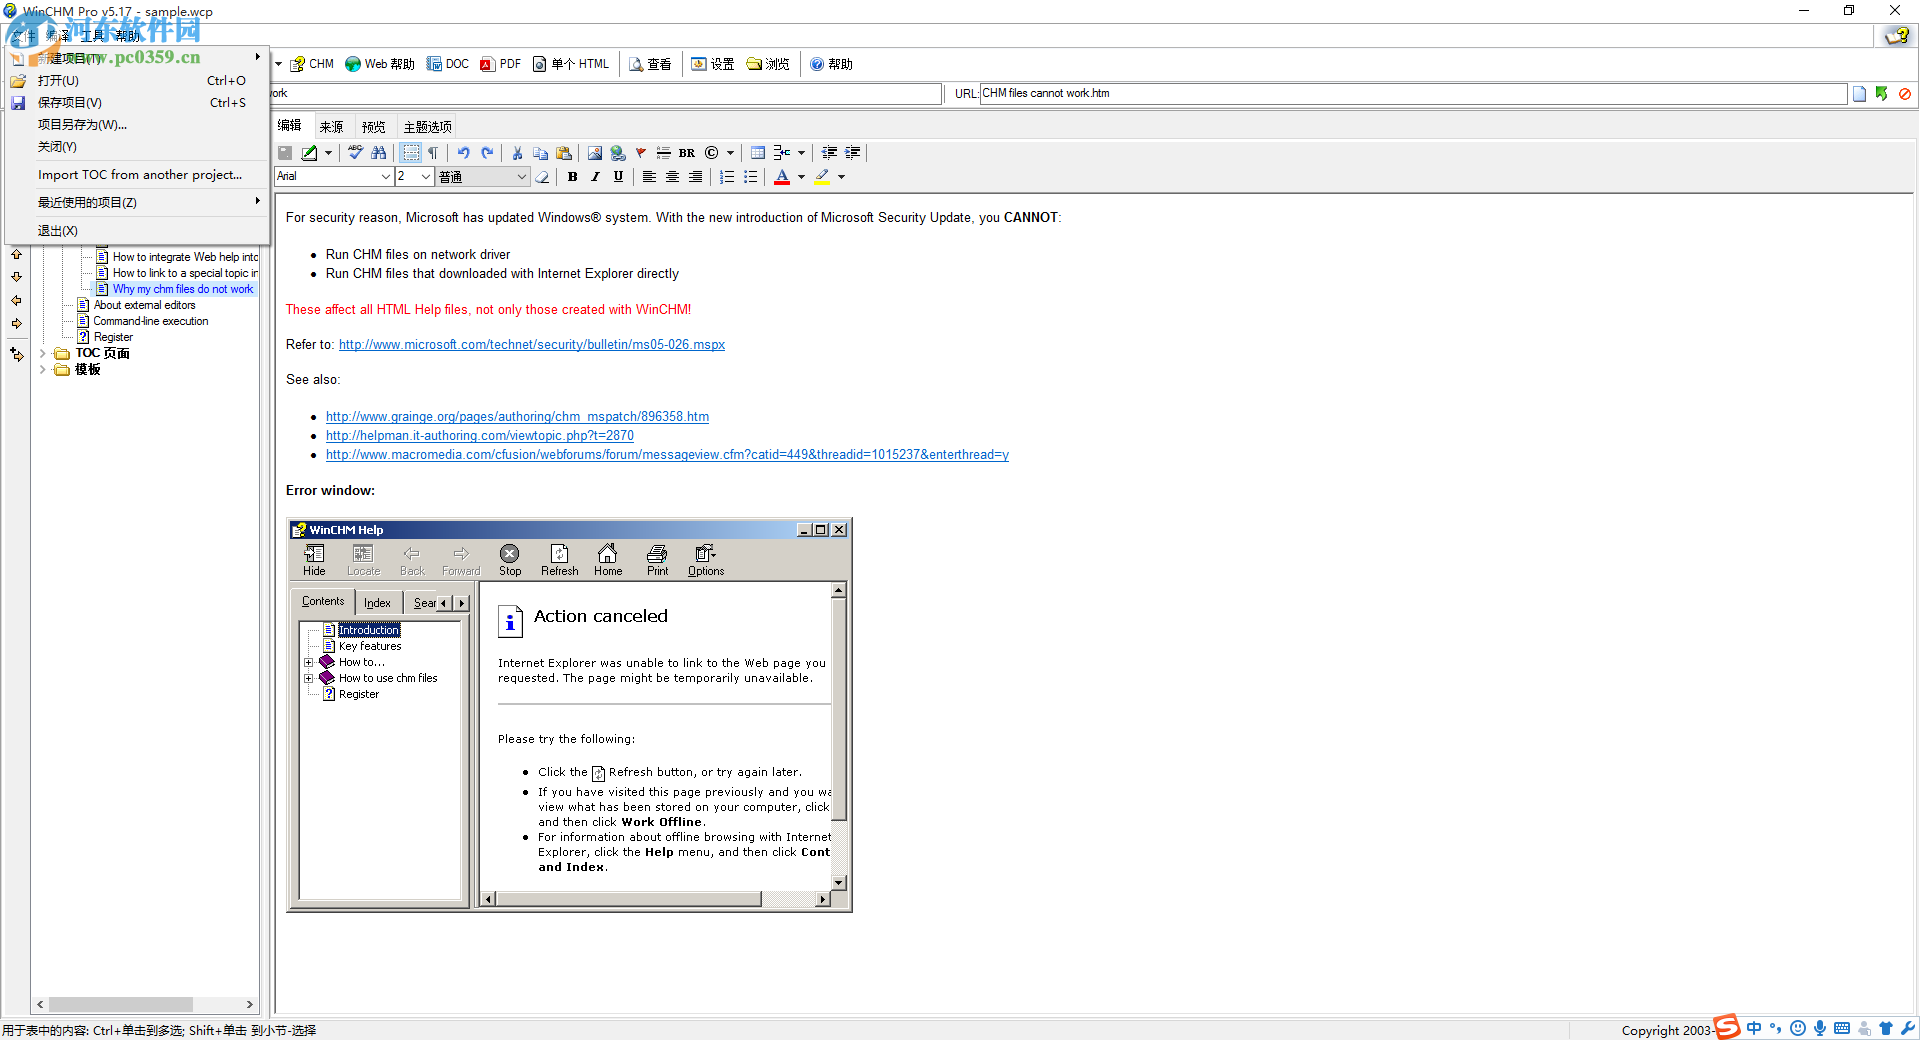Viewport: 1920px width, 1040px height.
Task: Expand the TOC 页面 folder
Action: (x=42, y=353)
